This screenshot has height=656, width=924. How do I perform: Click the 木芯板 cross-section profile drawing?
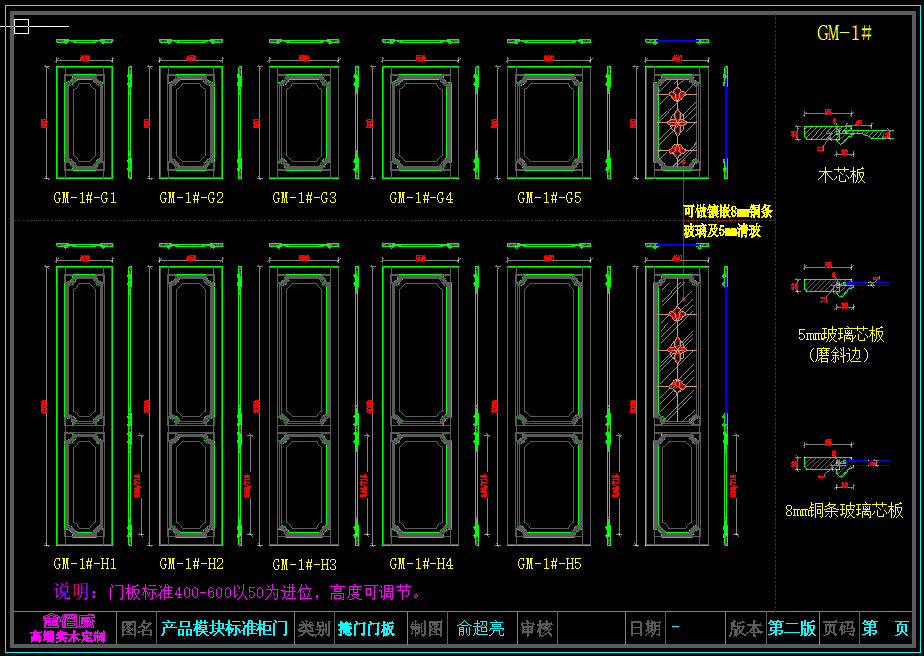(842, 133)
